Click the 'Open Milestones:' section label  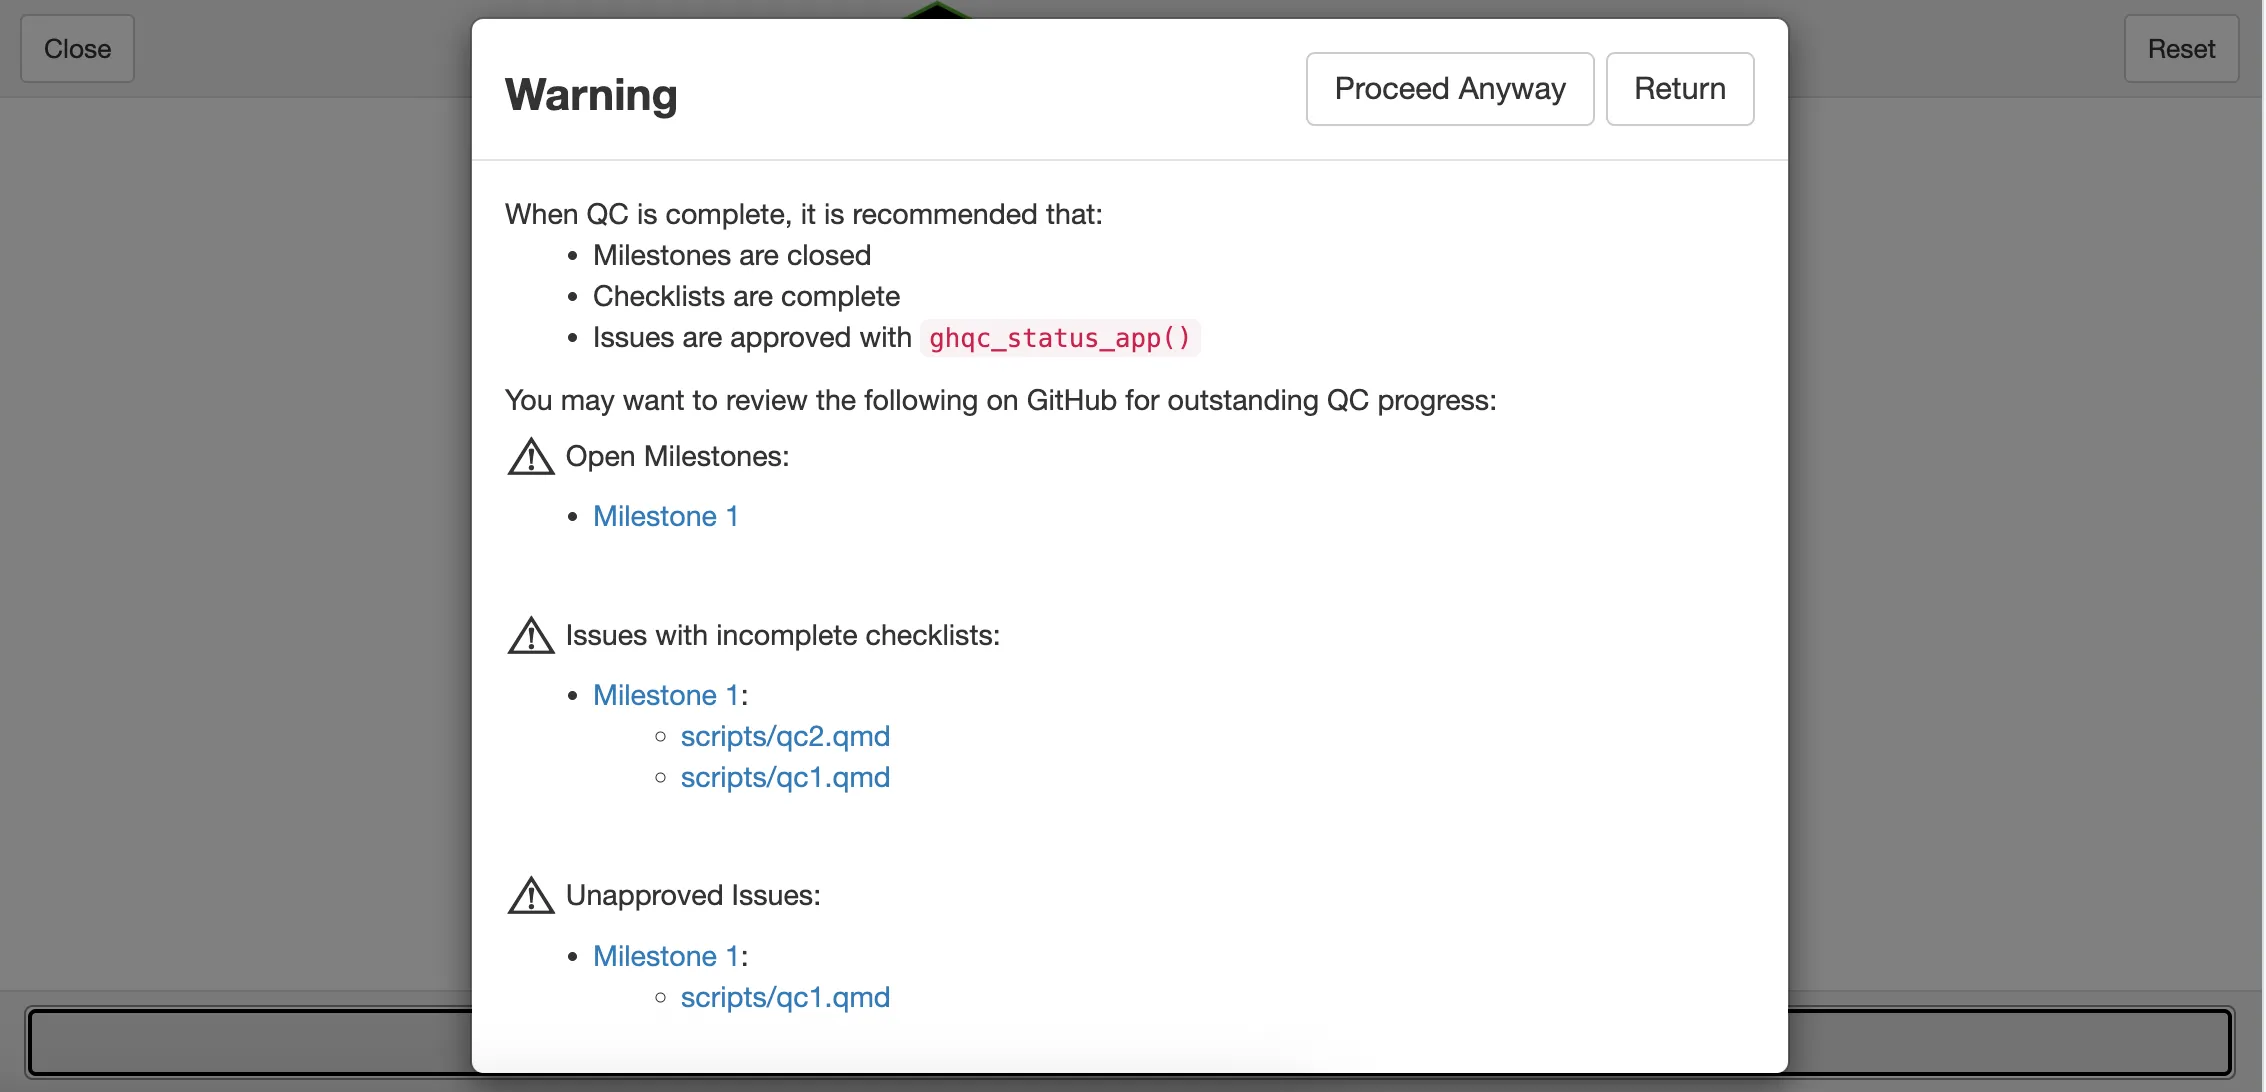[x=677, y=457]
